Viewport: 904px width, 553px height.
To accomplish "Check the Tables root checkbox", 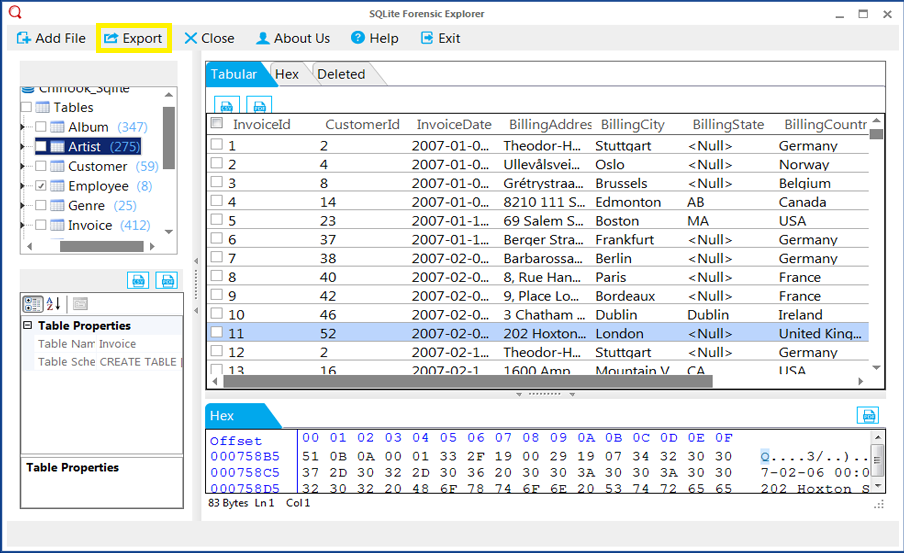I will (x=27, y=107).
